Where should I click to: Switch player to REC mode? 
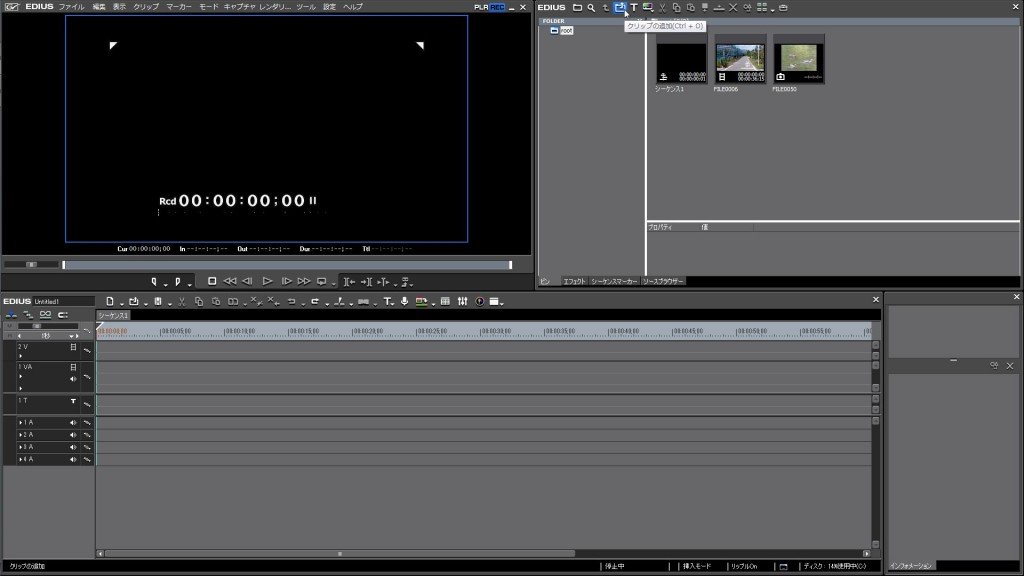[497, 7]
